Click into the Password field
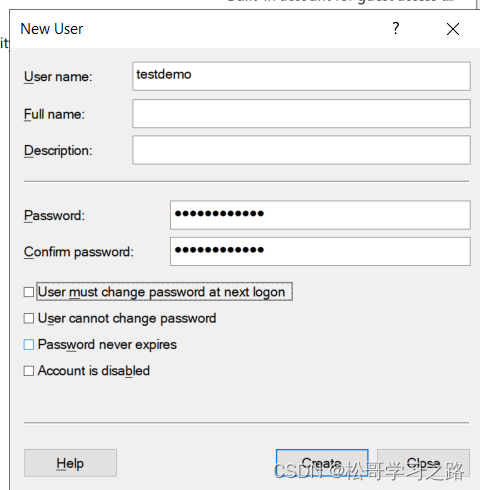Screen dimensions: 480x490 pos(320,215)
